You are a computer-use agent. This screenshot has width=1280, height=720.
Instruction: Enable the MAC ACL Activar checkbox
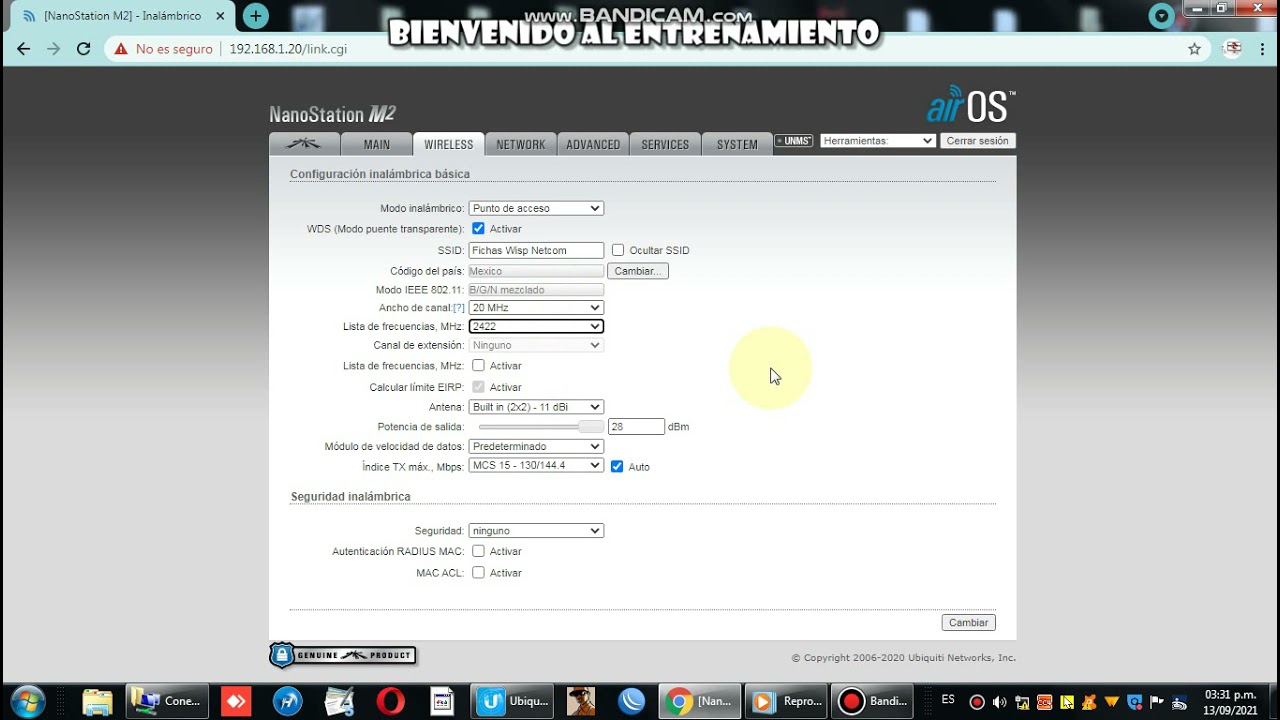478,573
